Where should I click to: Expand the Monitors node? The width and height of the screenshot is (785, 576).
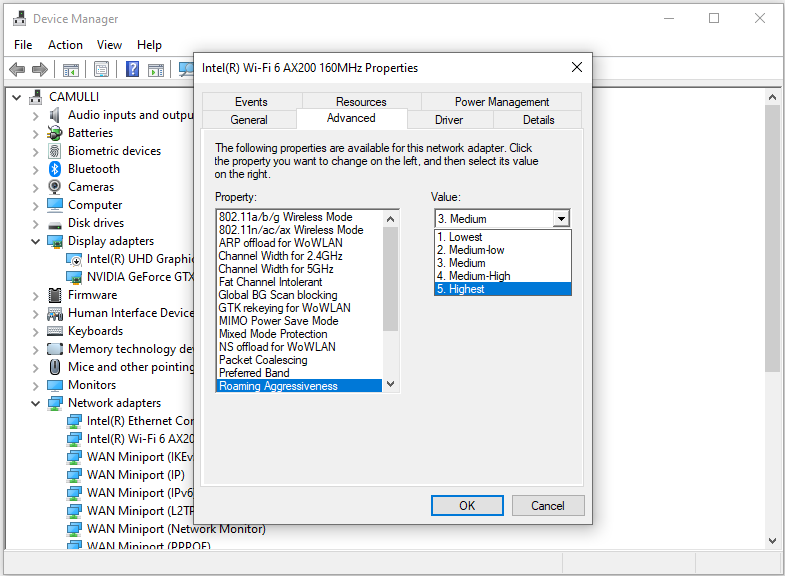coord(35,386)
